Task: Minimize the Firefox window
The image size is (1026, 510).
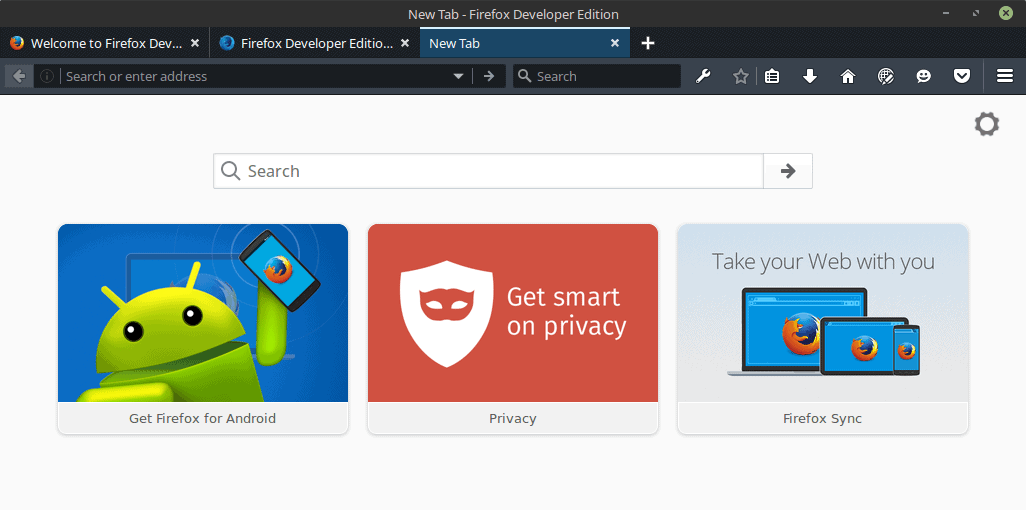Action: point(946,13)
